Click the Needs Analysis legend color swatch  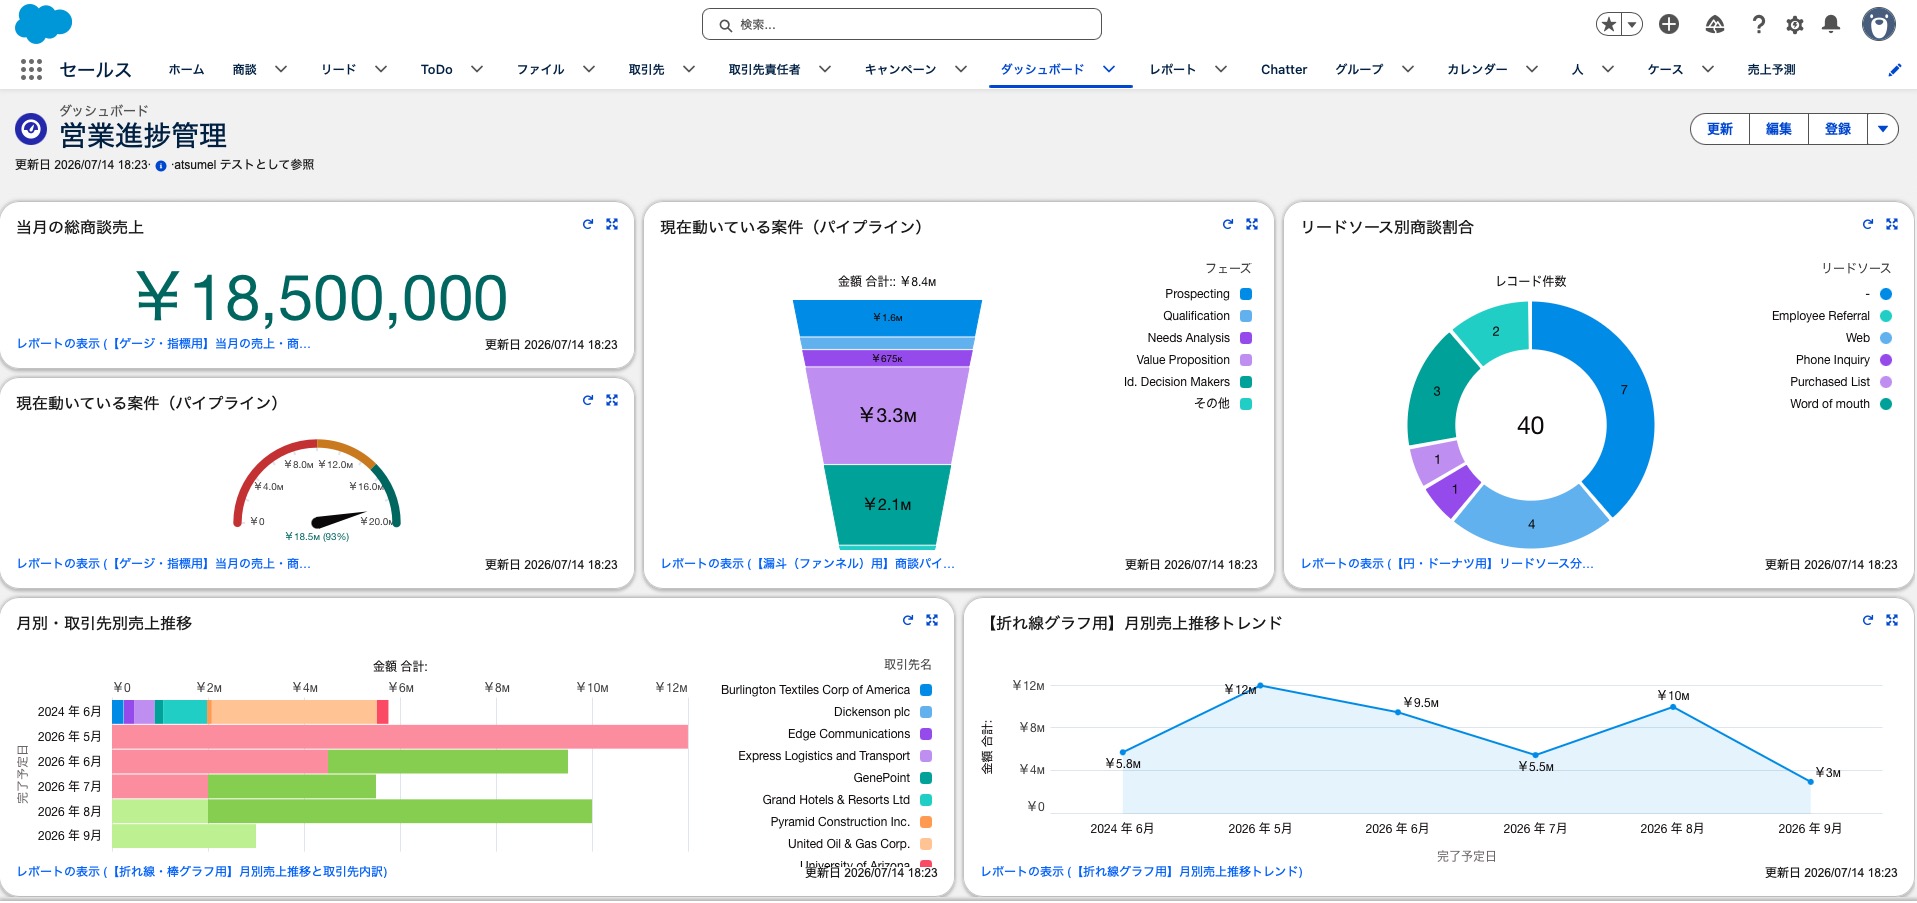(x=1246, y=338)
